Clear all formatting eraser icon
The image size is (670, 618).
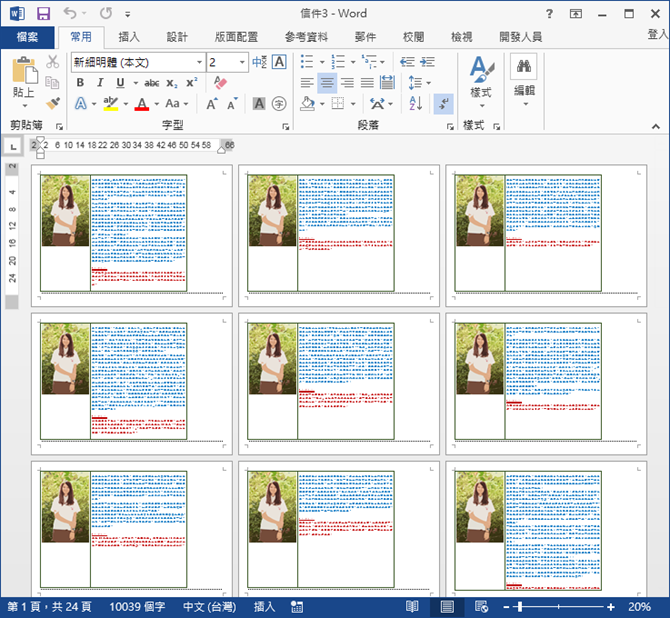tap(220, 82)
